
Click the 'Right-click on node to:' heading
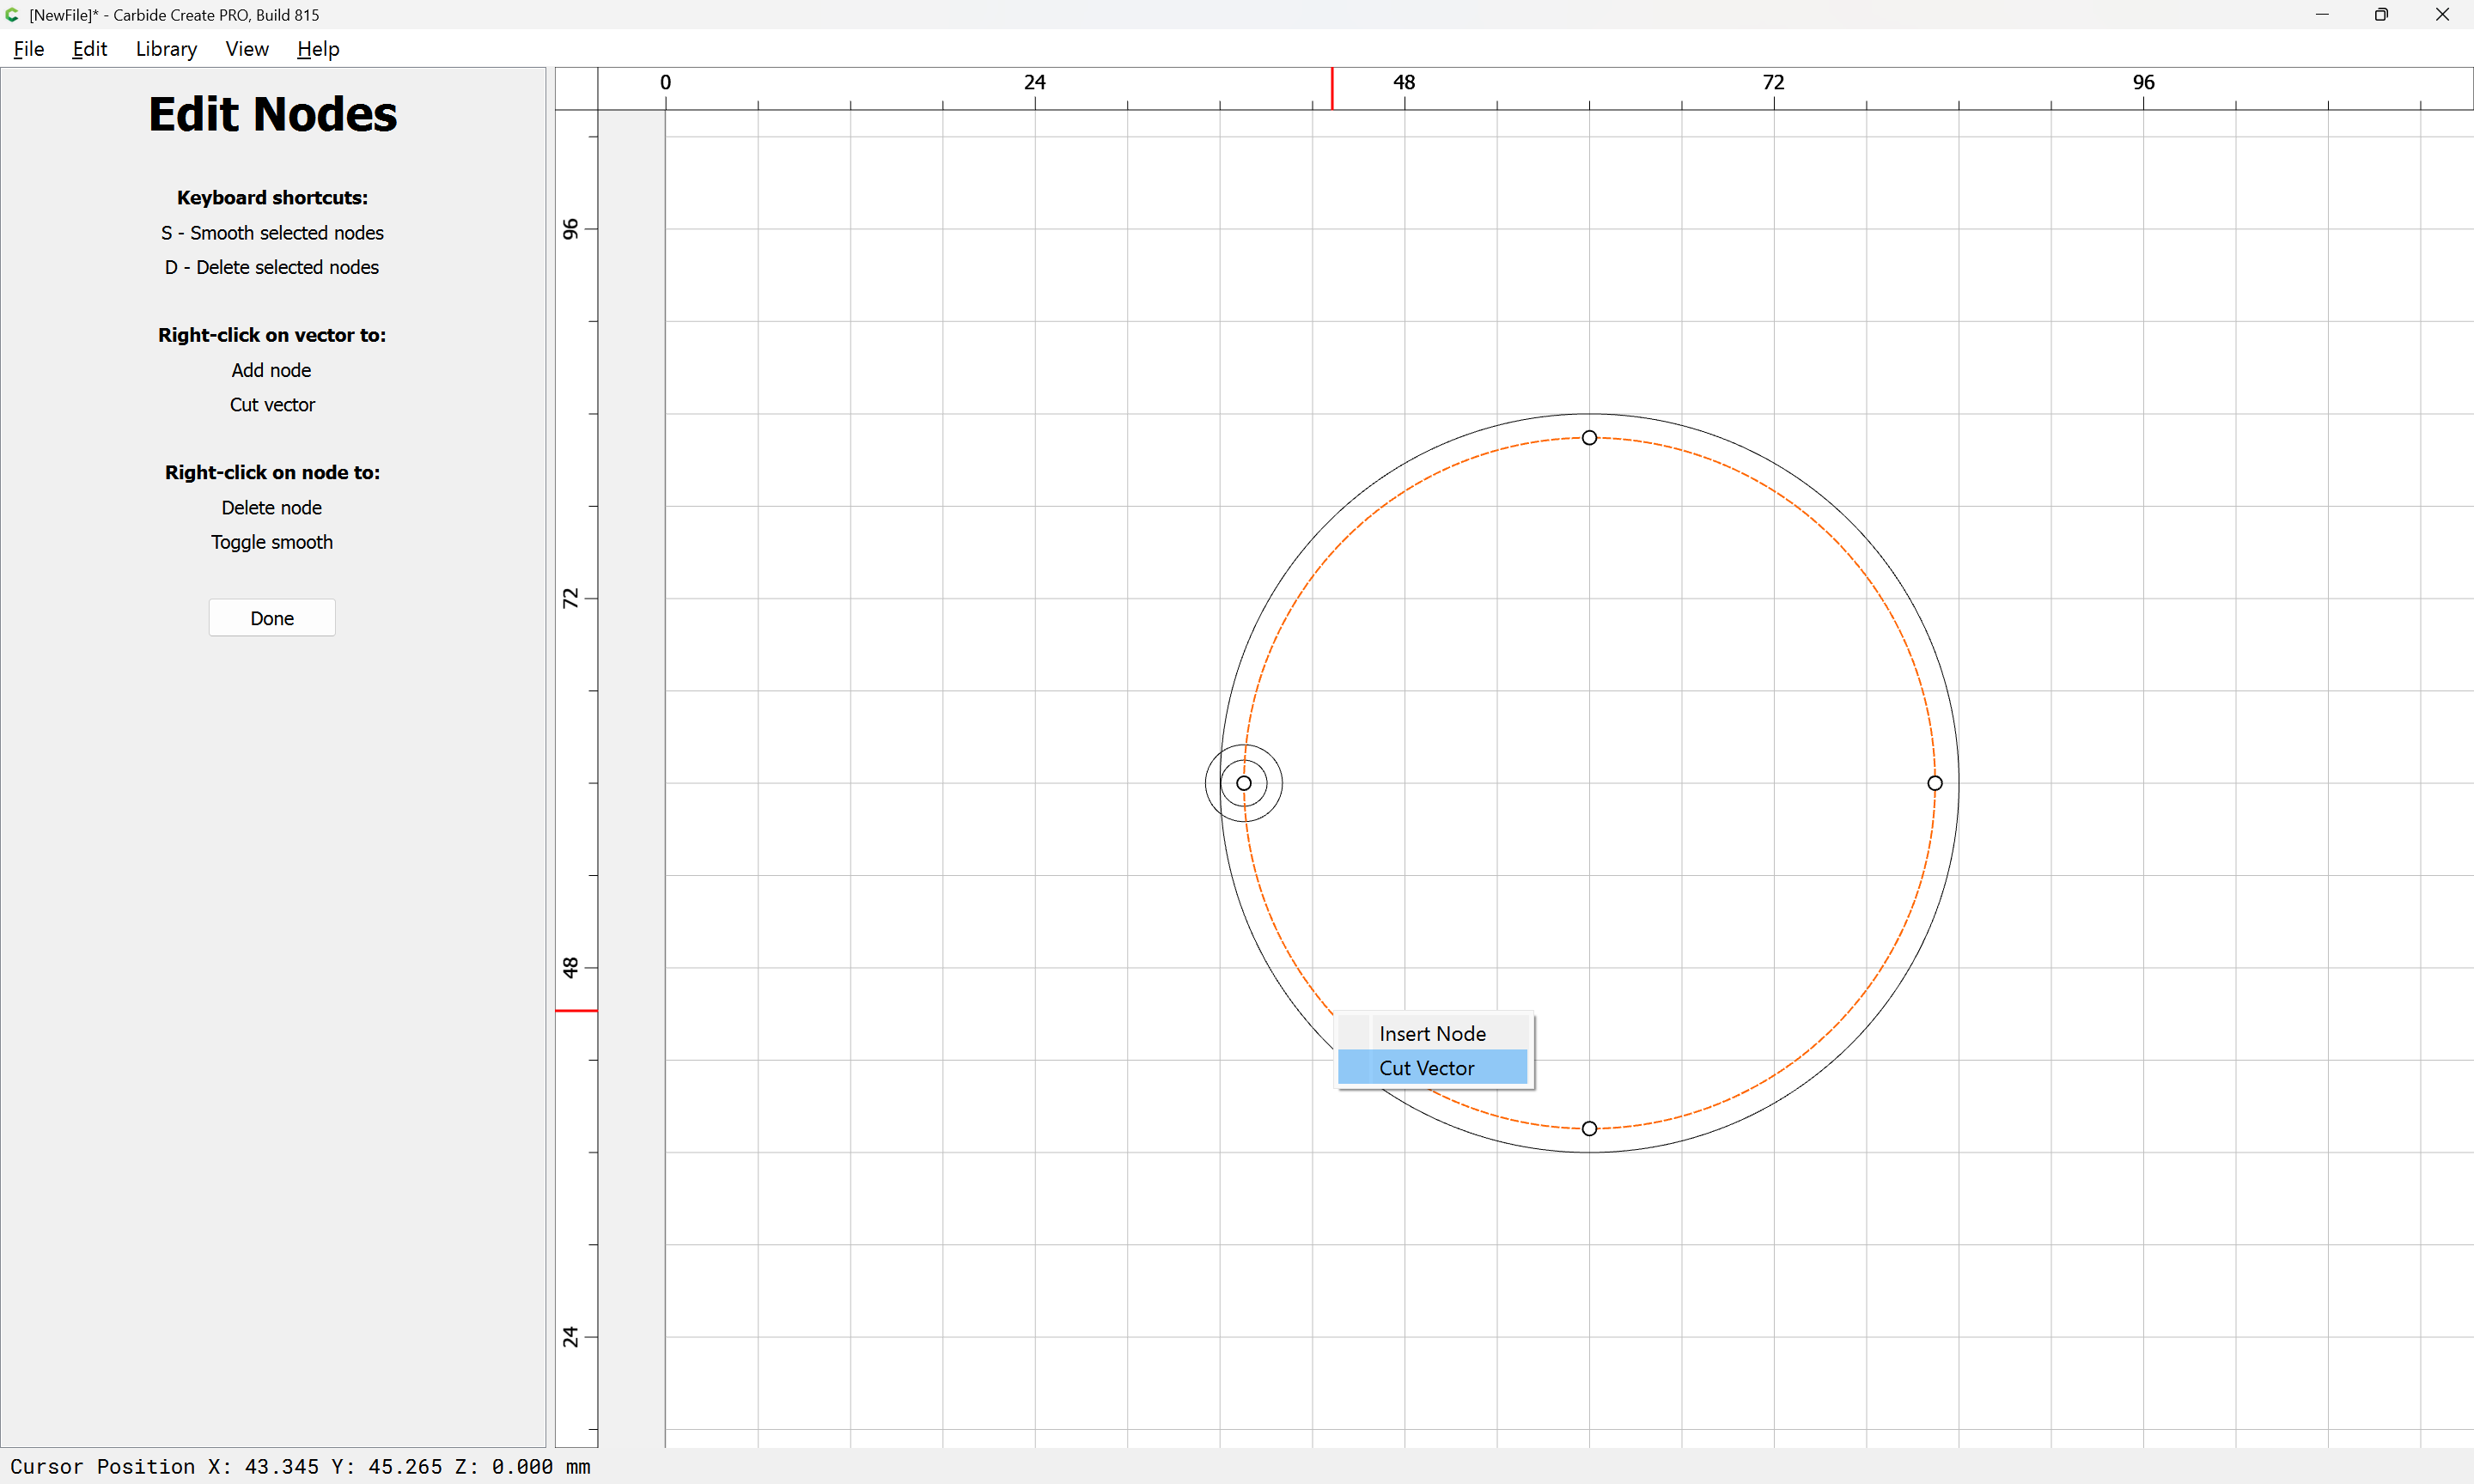pos(272,473)
